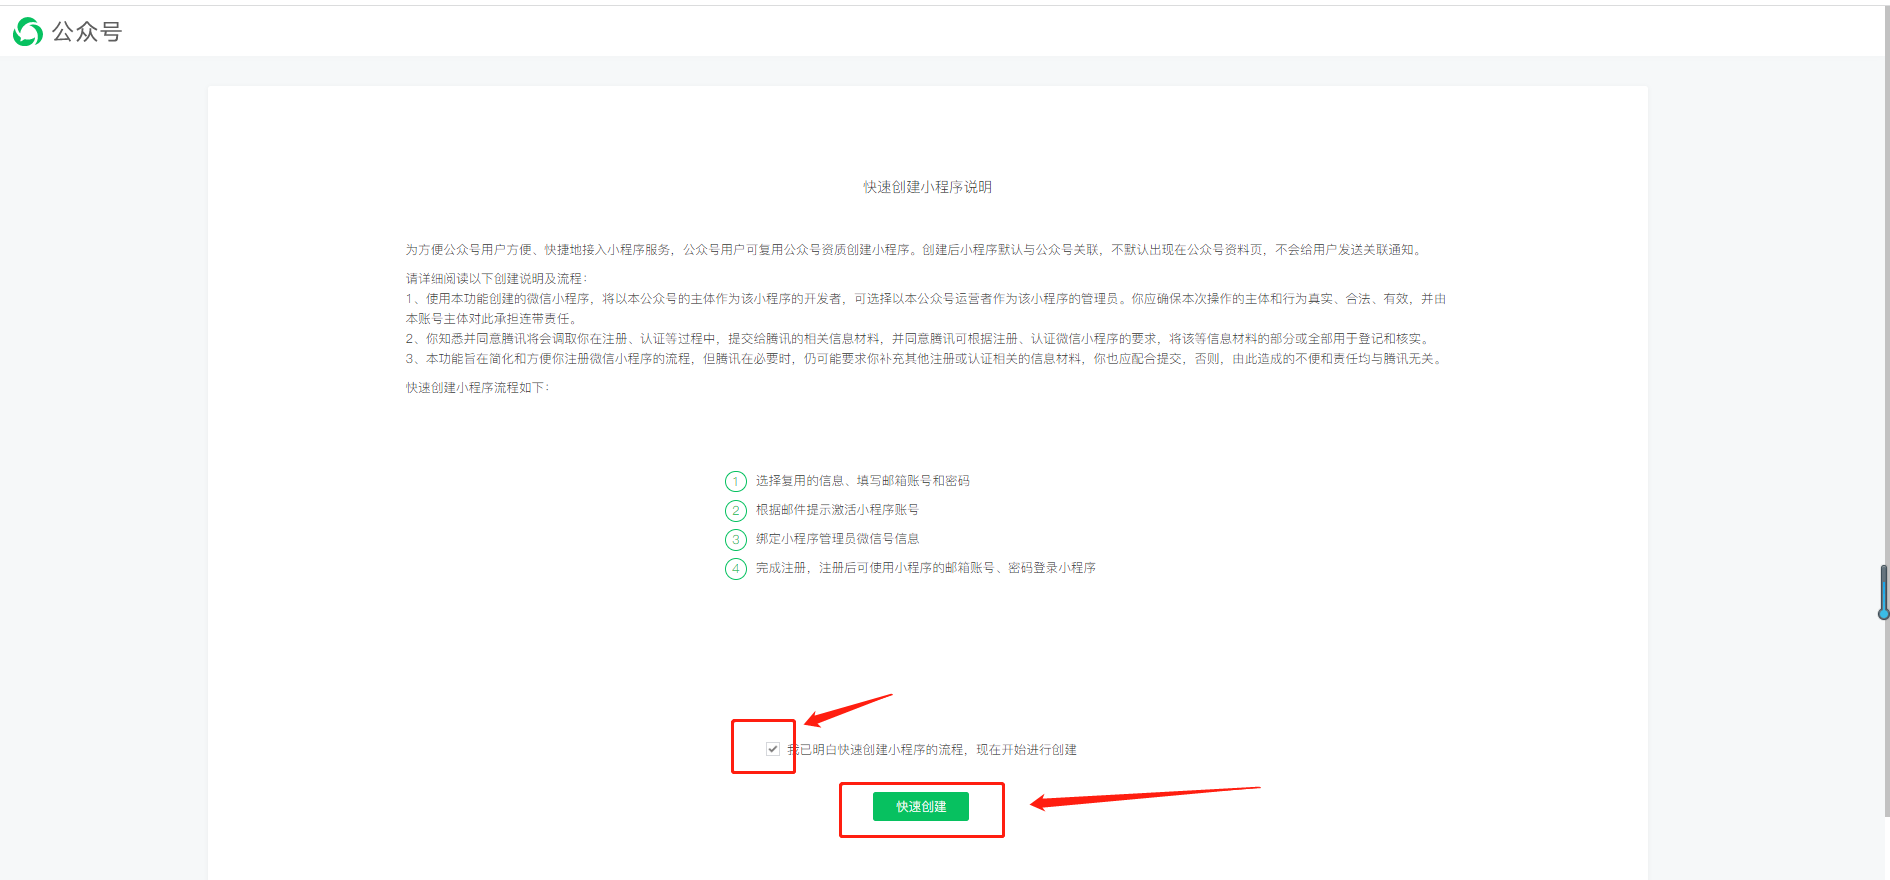
Task: Click the step 1 circled number icon
Action: [736, 482]
